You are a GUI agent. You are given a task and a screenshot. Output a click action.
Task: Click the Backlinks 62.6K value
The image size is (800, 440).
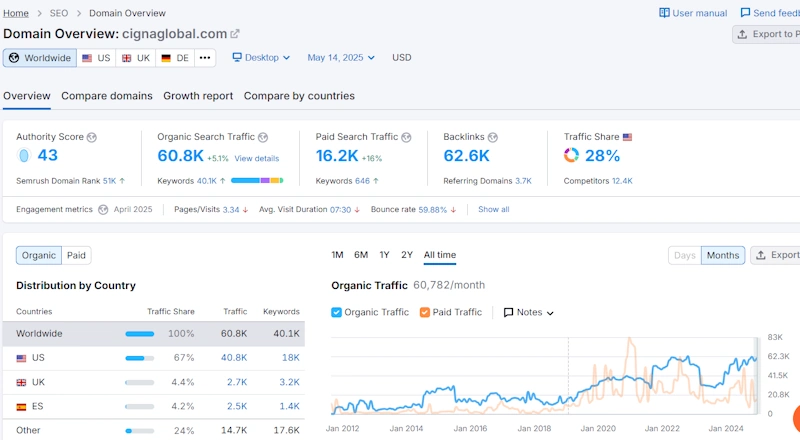click(x=466, y=156)
